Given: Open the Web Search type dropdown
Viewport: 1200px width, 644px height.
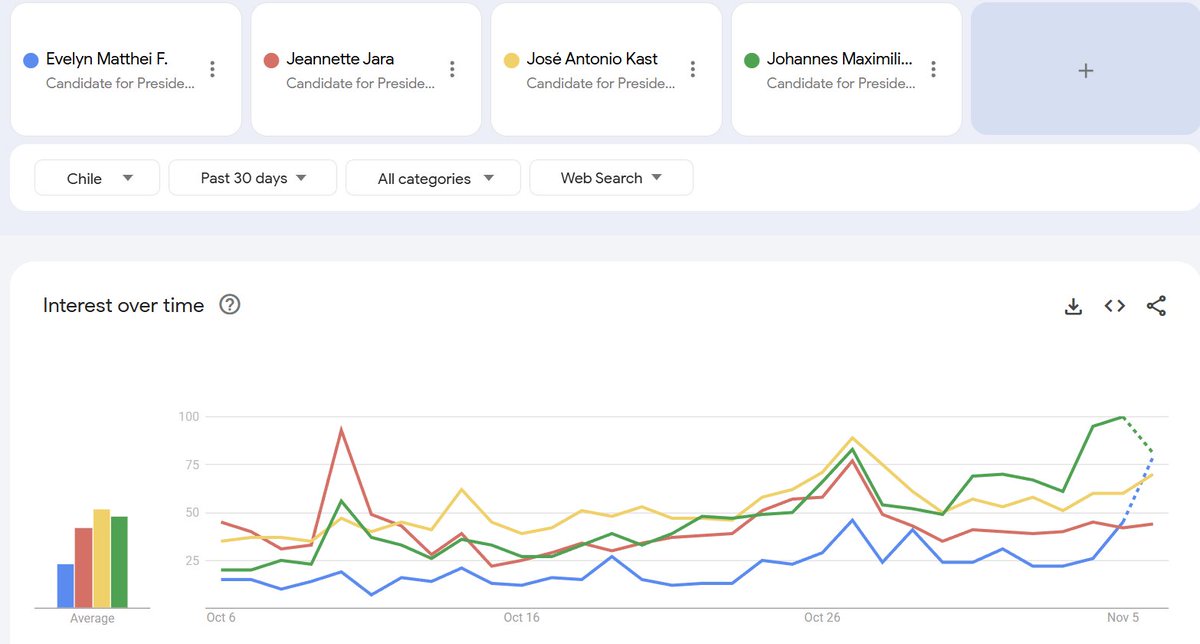Looking at the screenshot, I should pyautogui.click(x=611, y=178).
